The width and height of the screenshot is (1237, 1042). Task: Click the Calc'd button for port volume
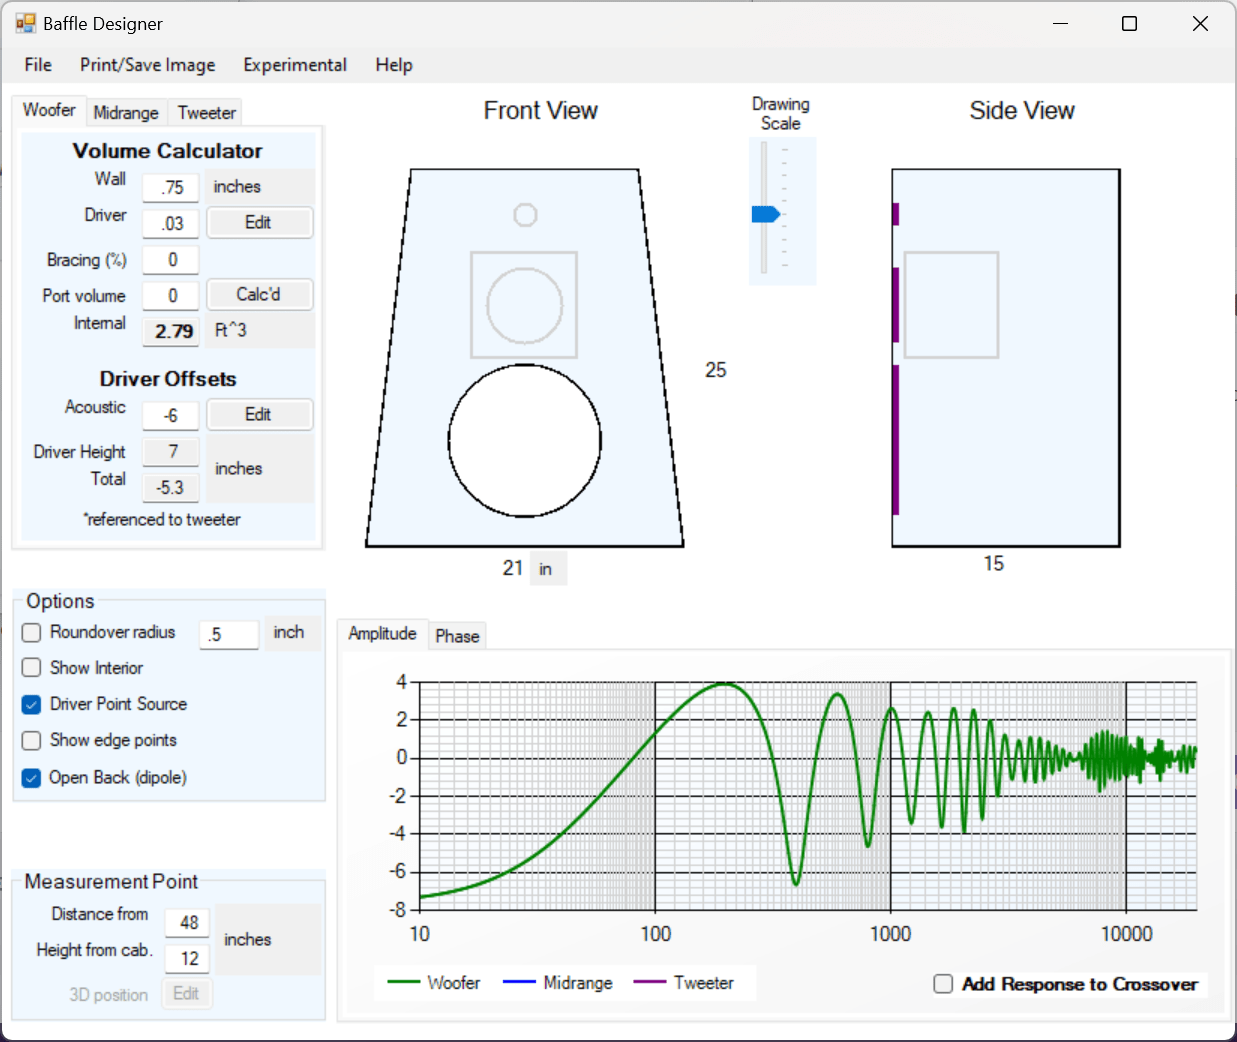tap(260, 294)
